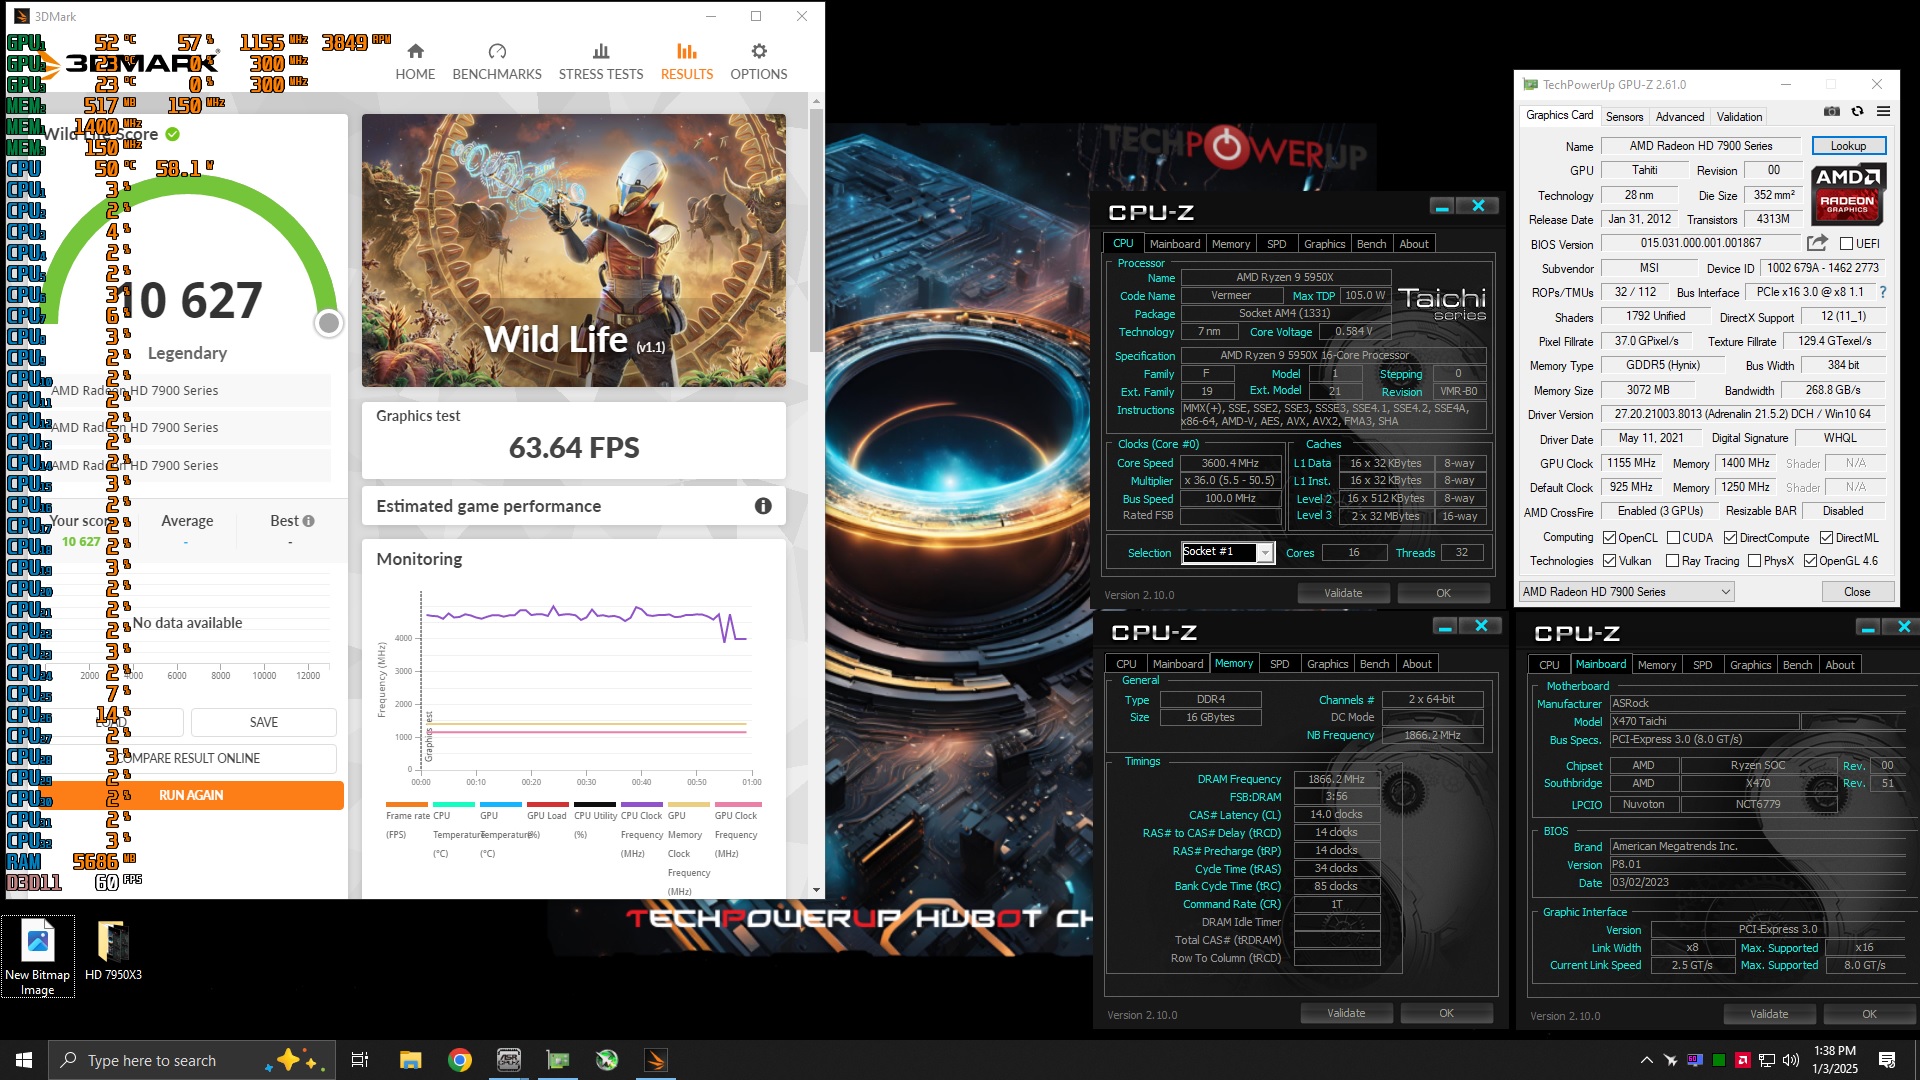Open the GPU selection dropdown in GPU-Z
This screenshot has width=1920, height=1080.
tap(1626, 592)
